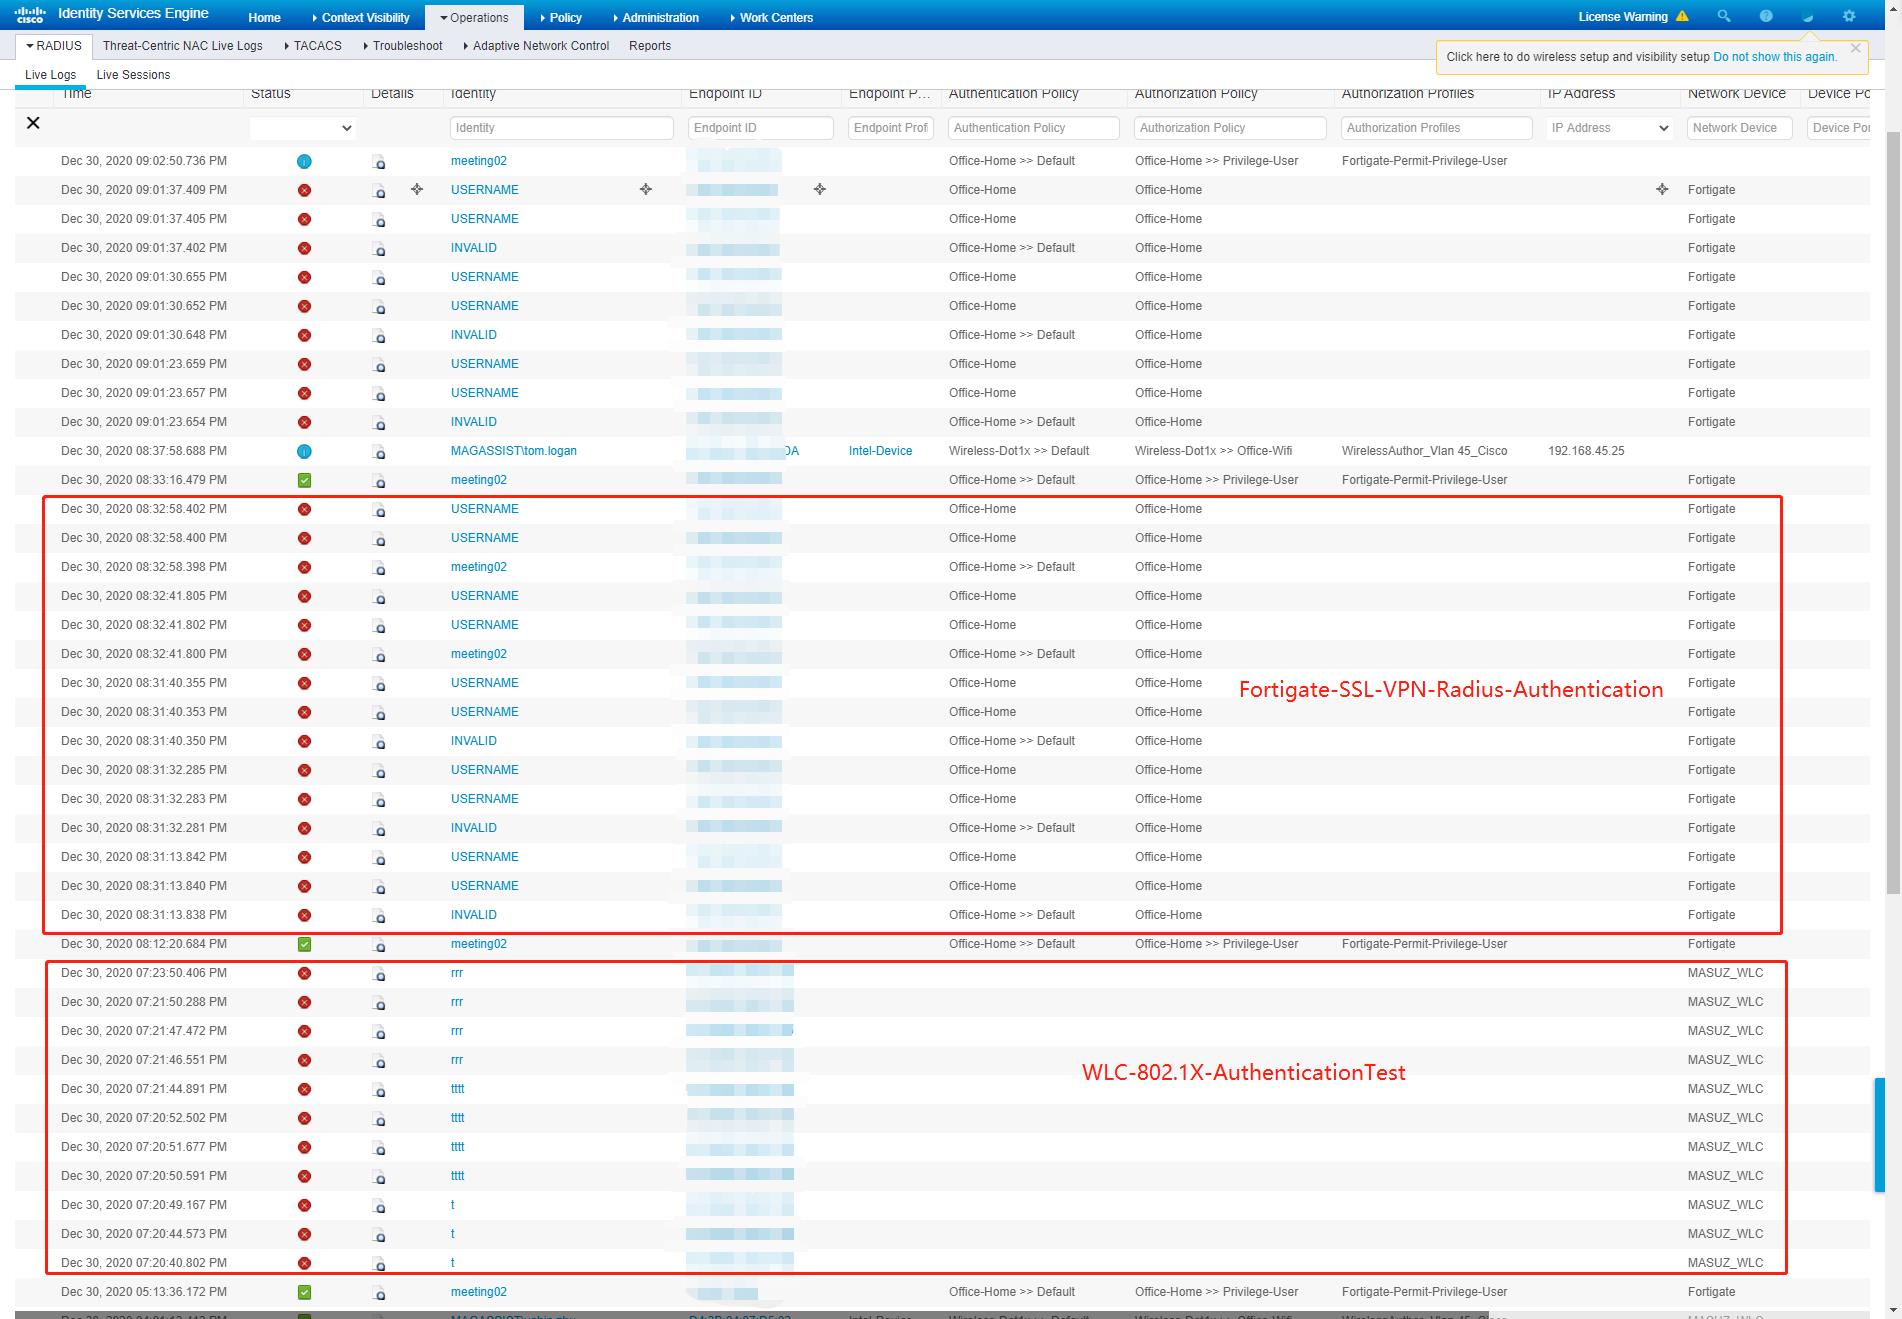Viewport: 1902px width, 1319px height.
Task: Click WirelessAuthor_Vlan 45_Cisco profile cell
Action: pyautogui.click(x=1424, y=451)
